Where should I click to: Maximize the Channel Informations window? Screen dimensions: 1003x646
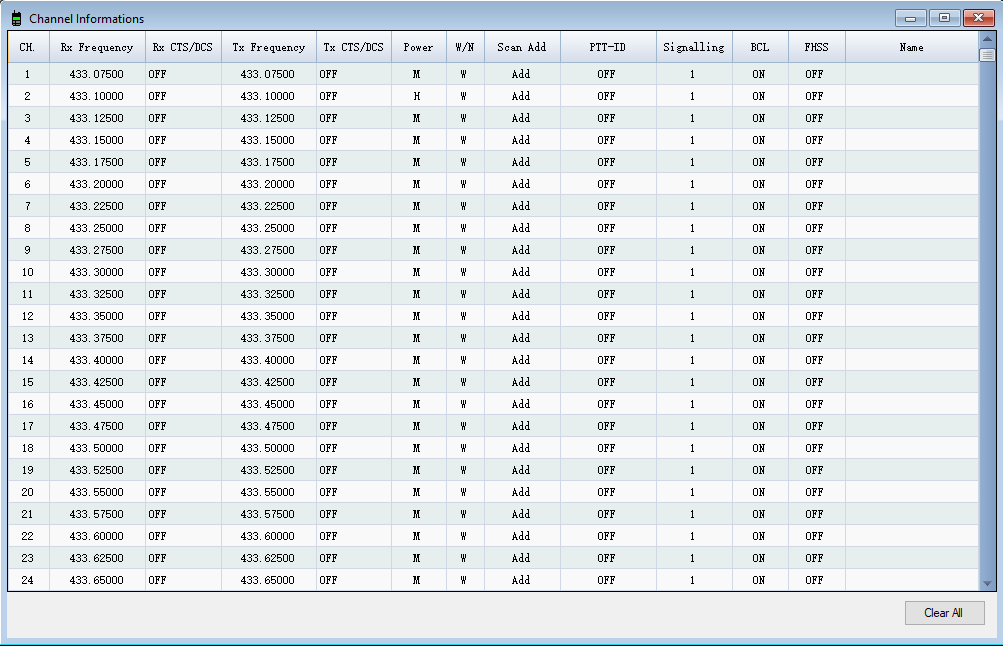pos(943,18)
